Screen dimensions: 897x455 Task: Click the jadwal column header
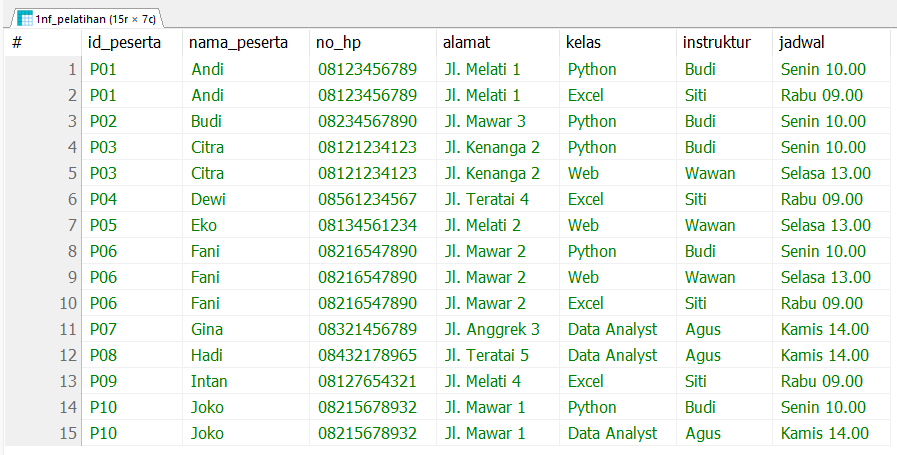832,42
